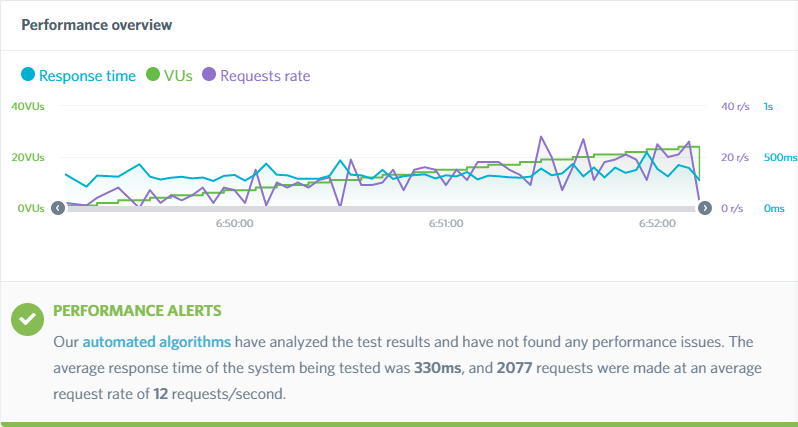
Task: Click the blue Response time legend dot
Action: [x=28, y=75]
